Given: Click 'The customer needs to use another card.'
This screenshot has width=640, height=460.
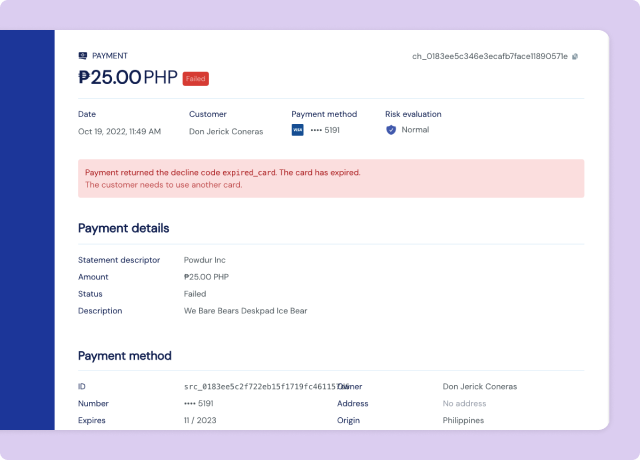Looking at the screenshot, I should pyautogui.click(x=164, y=185).
